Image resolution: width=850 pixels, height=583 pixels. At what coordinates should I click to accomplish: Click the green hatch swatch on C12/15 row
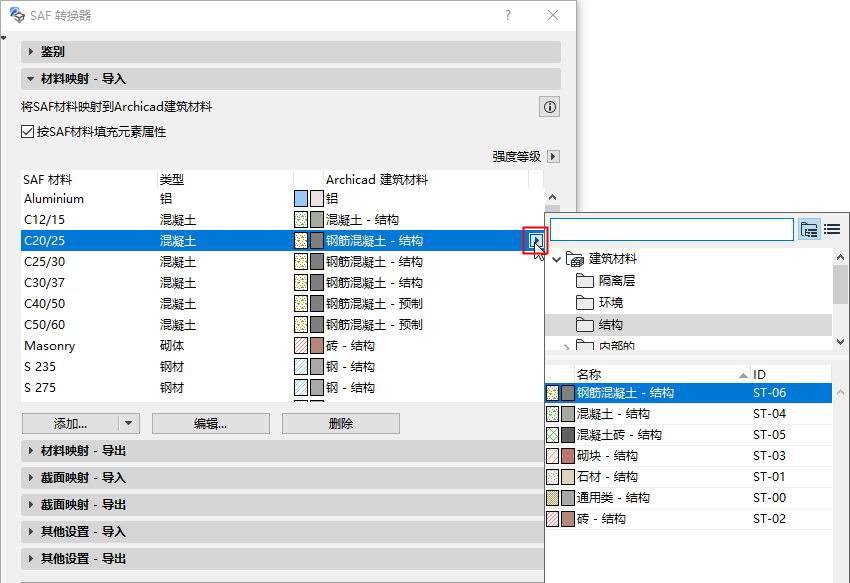click(x=301, y=220)
